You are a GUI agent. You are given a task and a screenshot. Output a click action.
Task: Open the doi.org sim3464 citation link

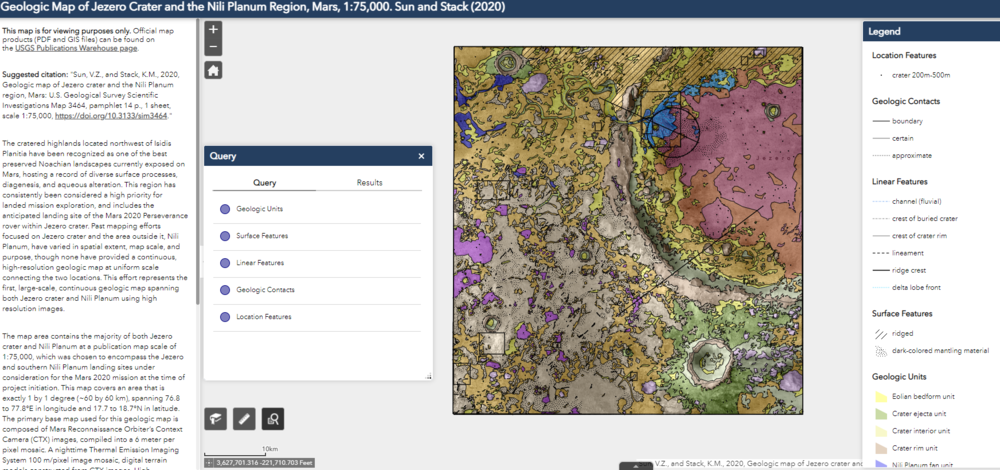pos(111,116)
